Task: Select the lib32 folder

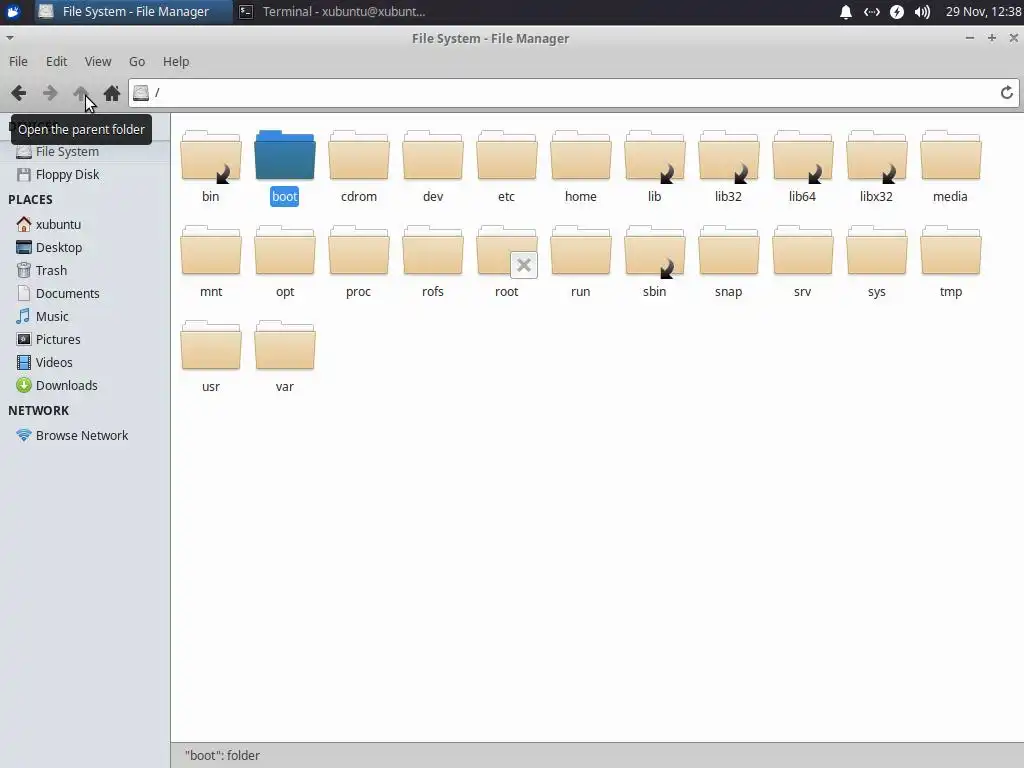Action: 728,155
